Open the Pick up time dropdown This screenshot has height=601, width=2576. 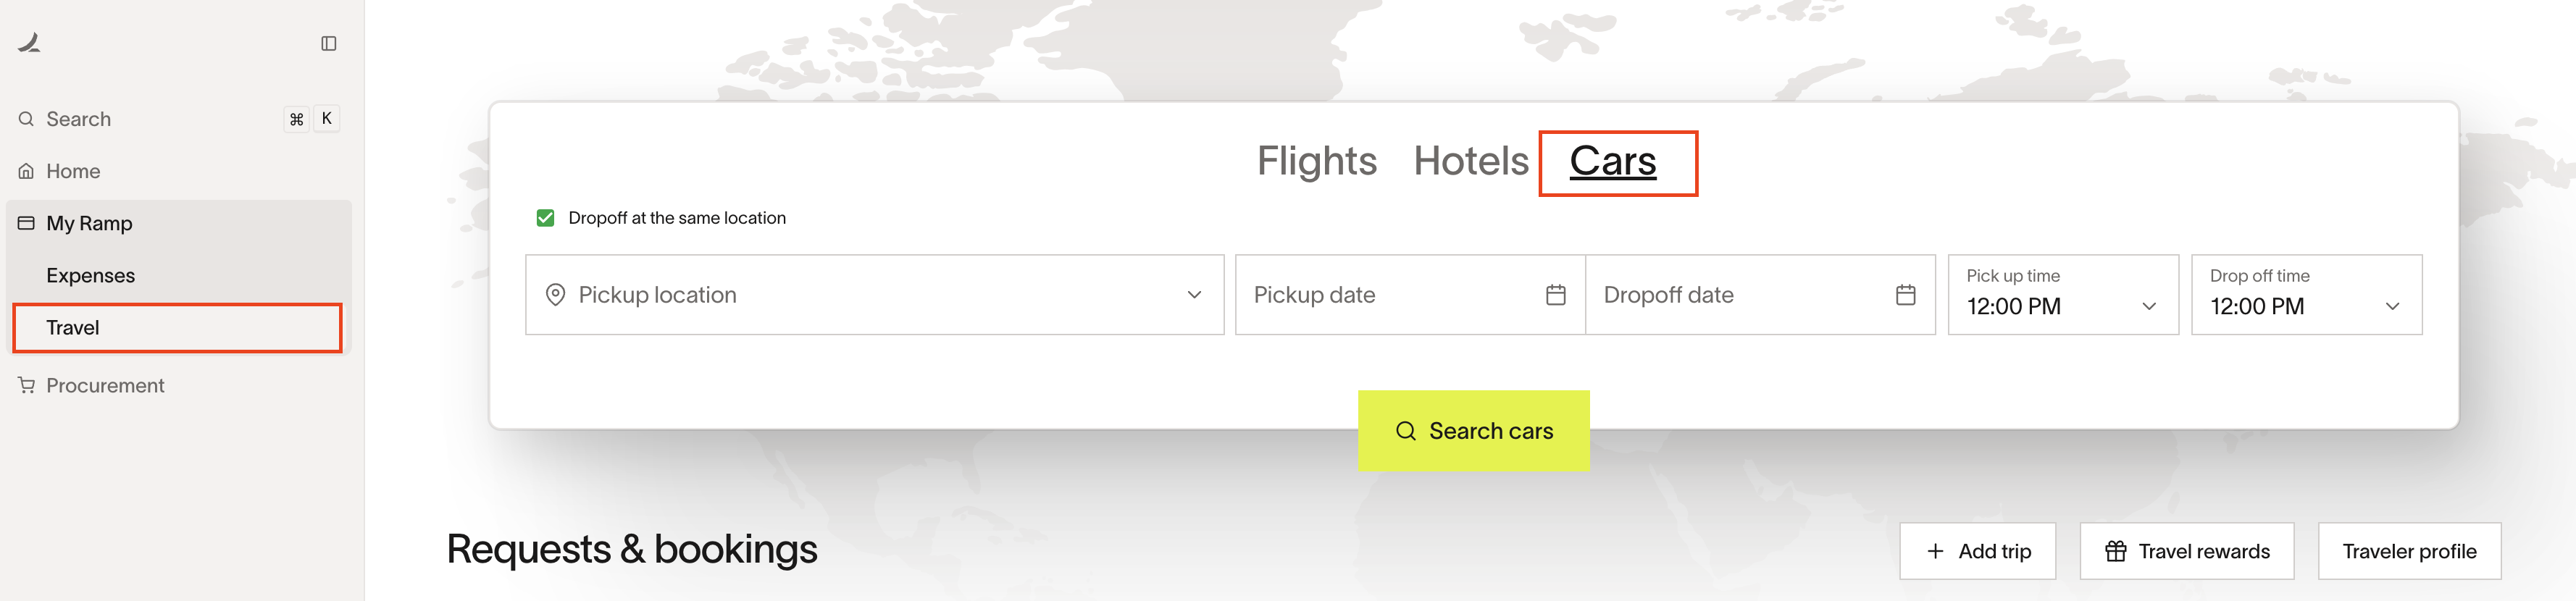(x=2062, y=295)
